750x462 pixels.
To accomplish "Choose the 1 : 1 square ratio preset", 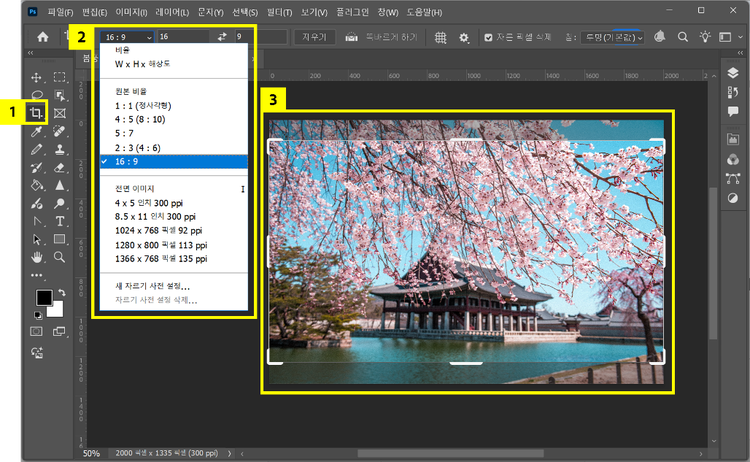I will [x=144, y=105].
